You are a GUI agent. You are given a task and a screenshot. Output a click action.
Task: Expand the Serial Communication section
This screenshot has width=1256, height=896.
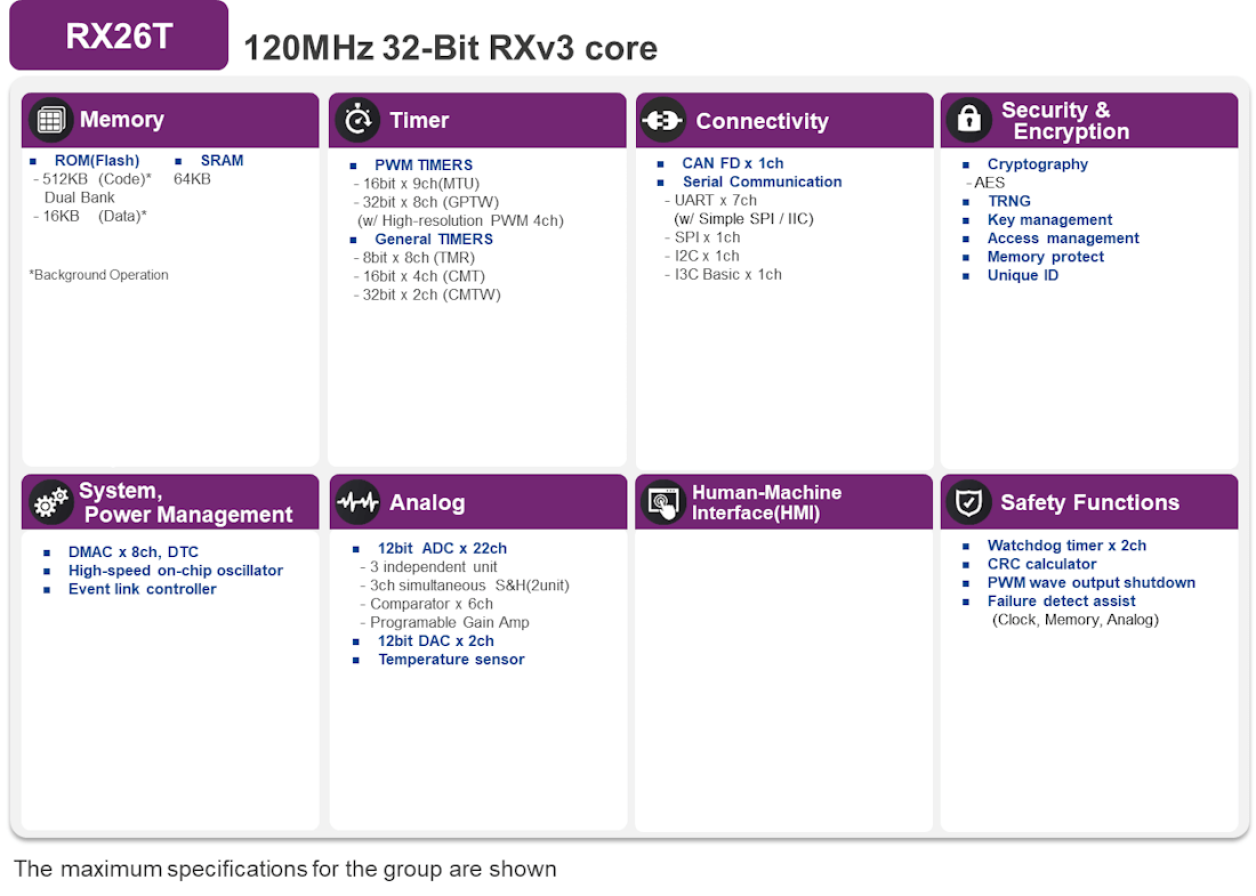[762, 181]
